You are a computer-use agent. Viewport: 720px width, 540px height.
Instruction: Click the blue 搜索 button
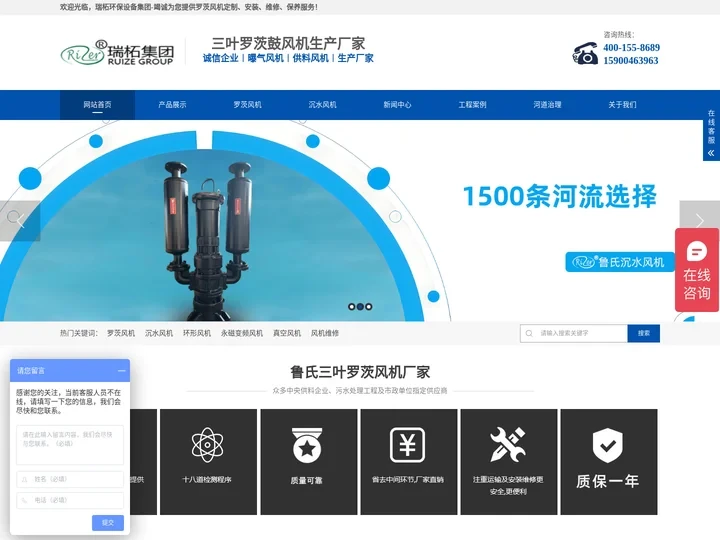point(644,333)
